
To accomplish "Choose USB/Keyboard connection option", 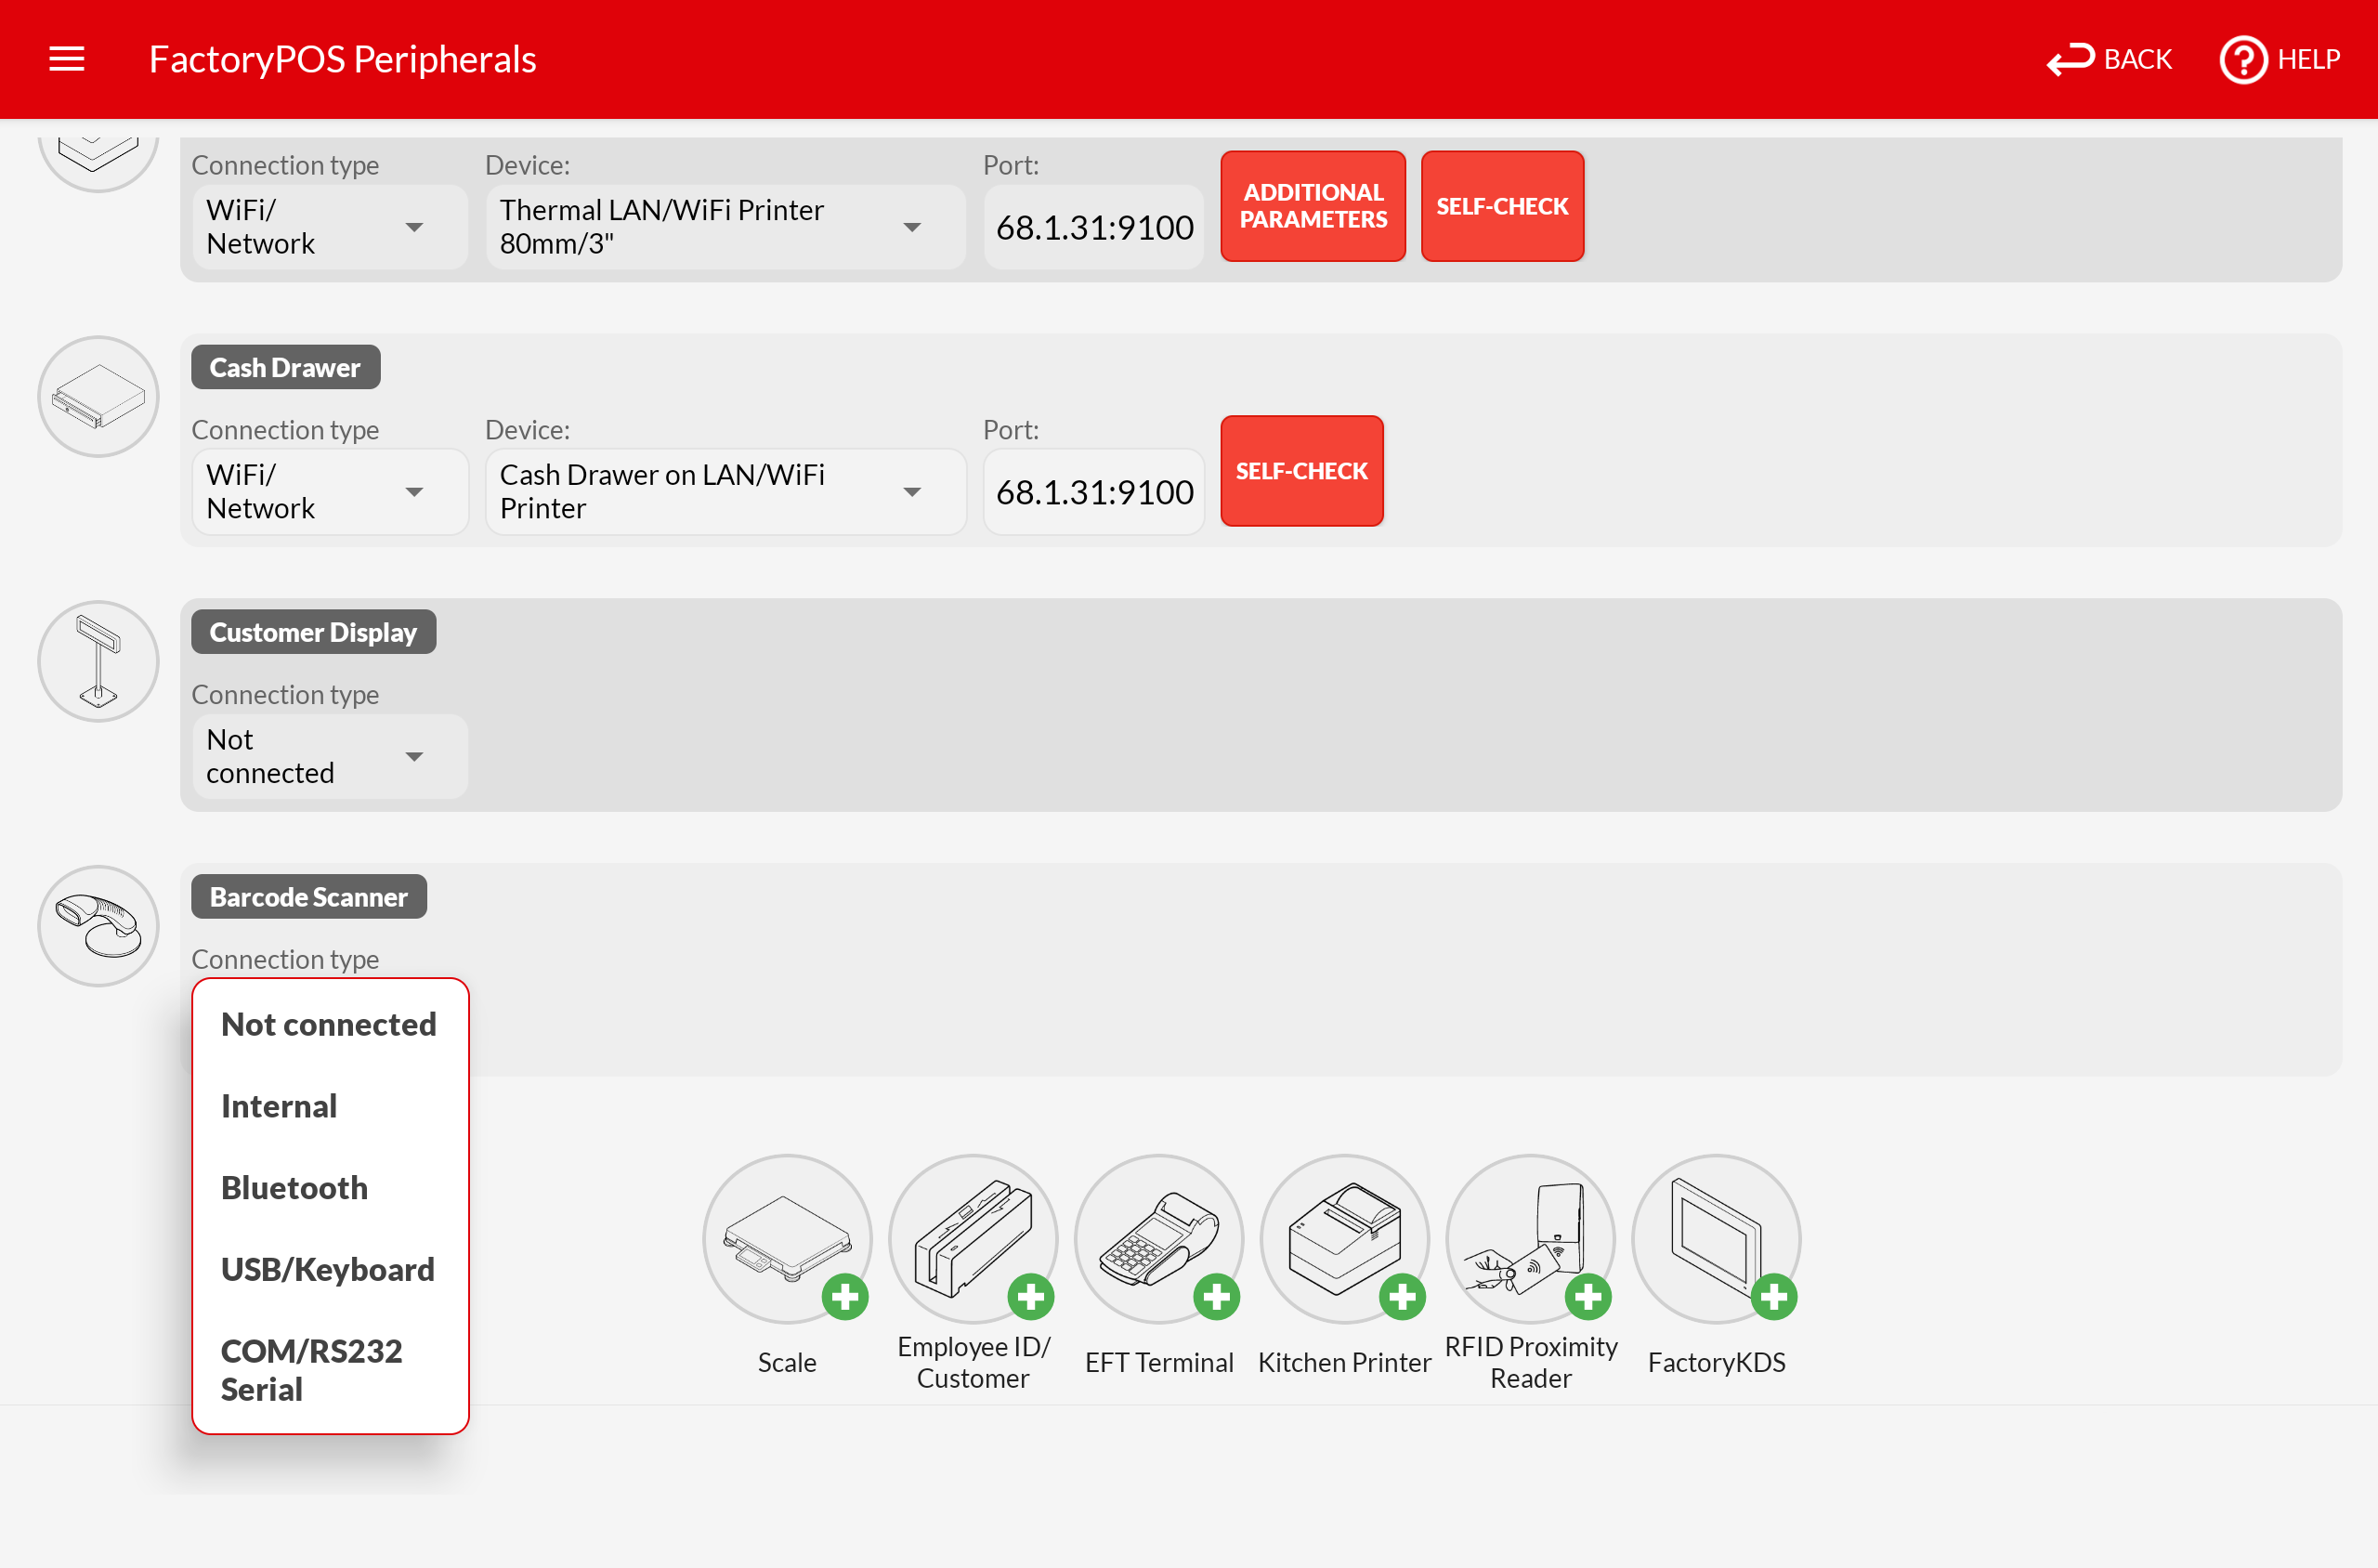I will coord(327,1269).
